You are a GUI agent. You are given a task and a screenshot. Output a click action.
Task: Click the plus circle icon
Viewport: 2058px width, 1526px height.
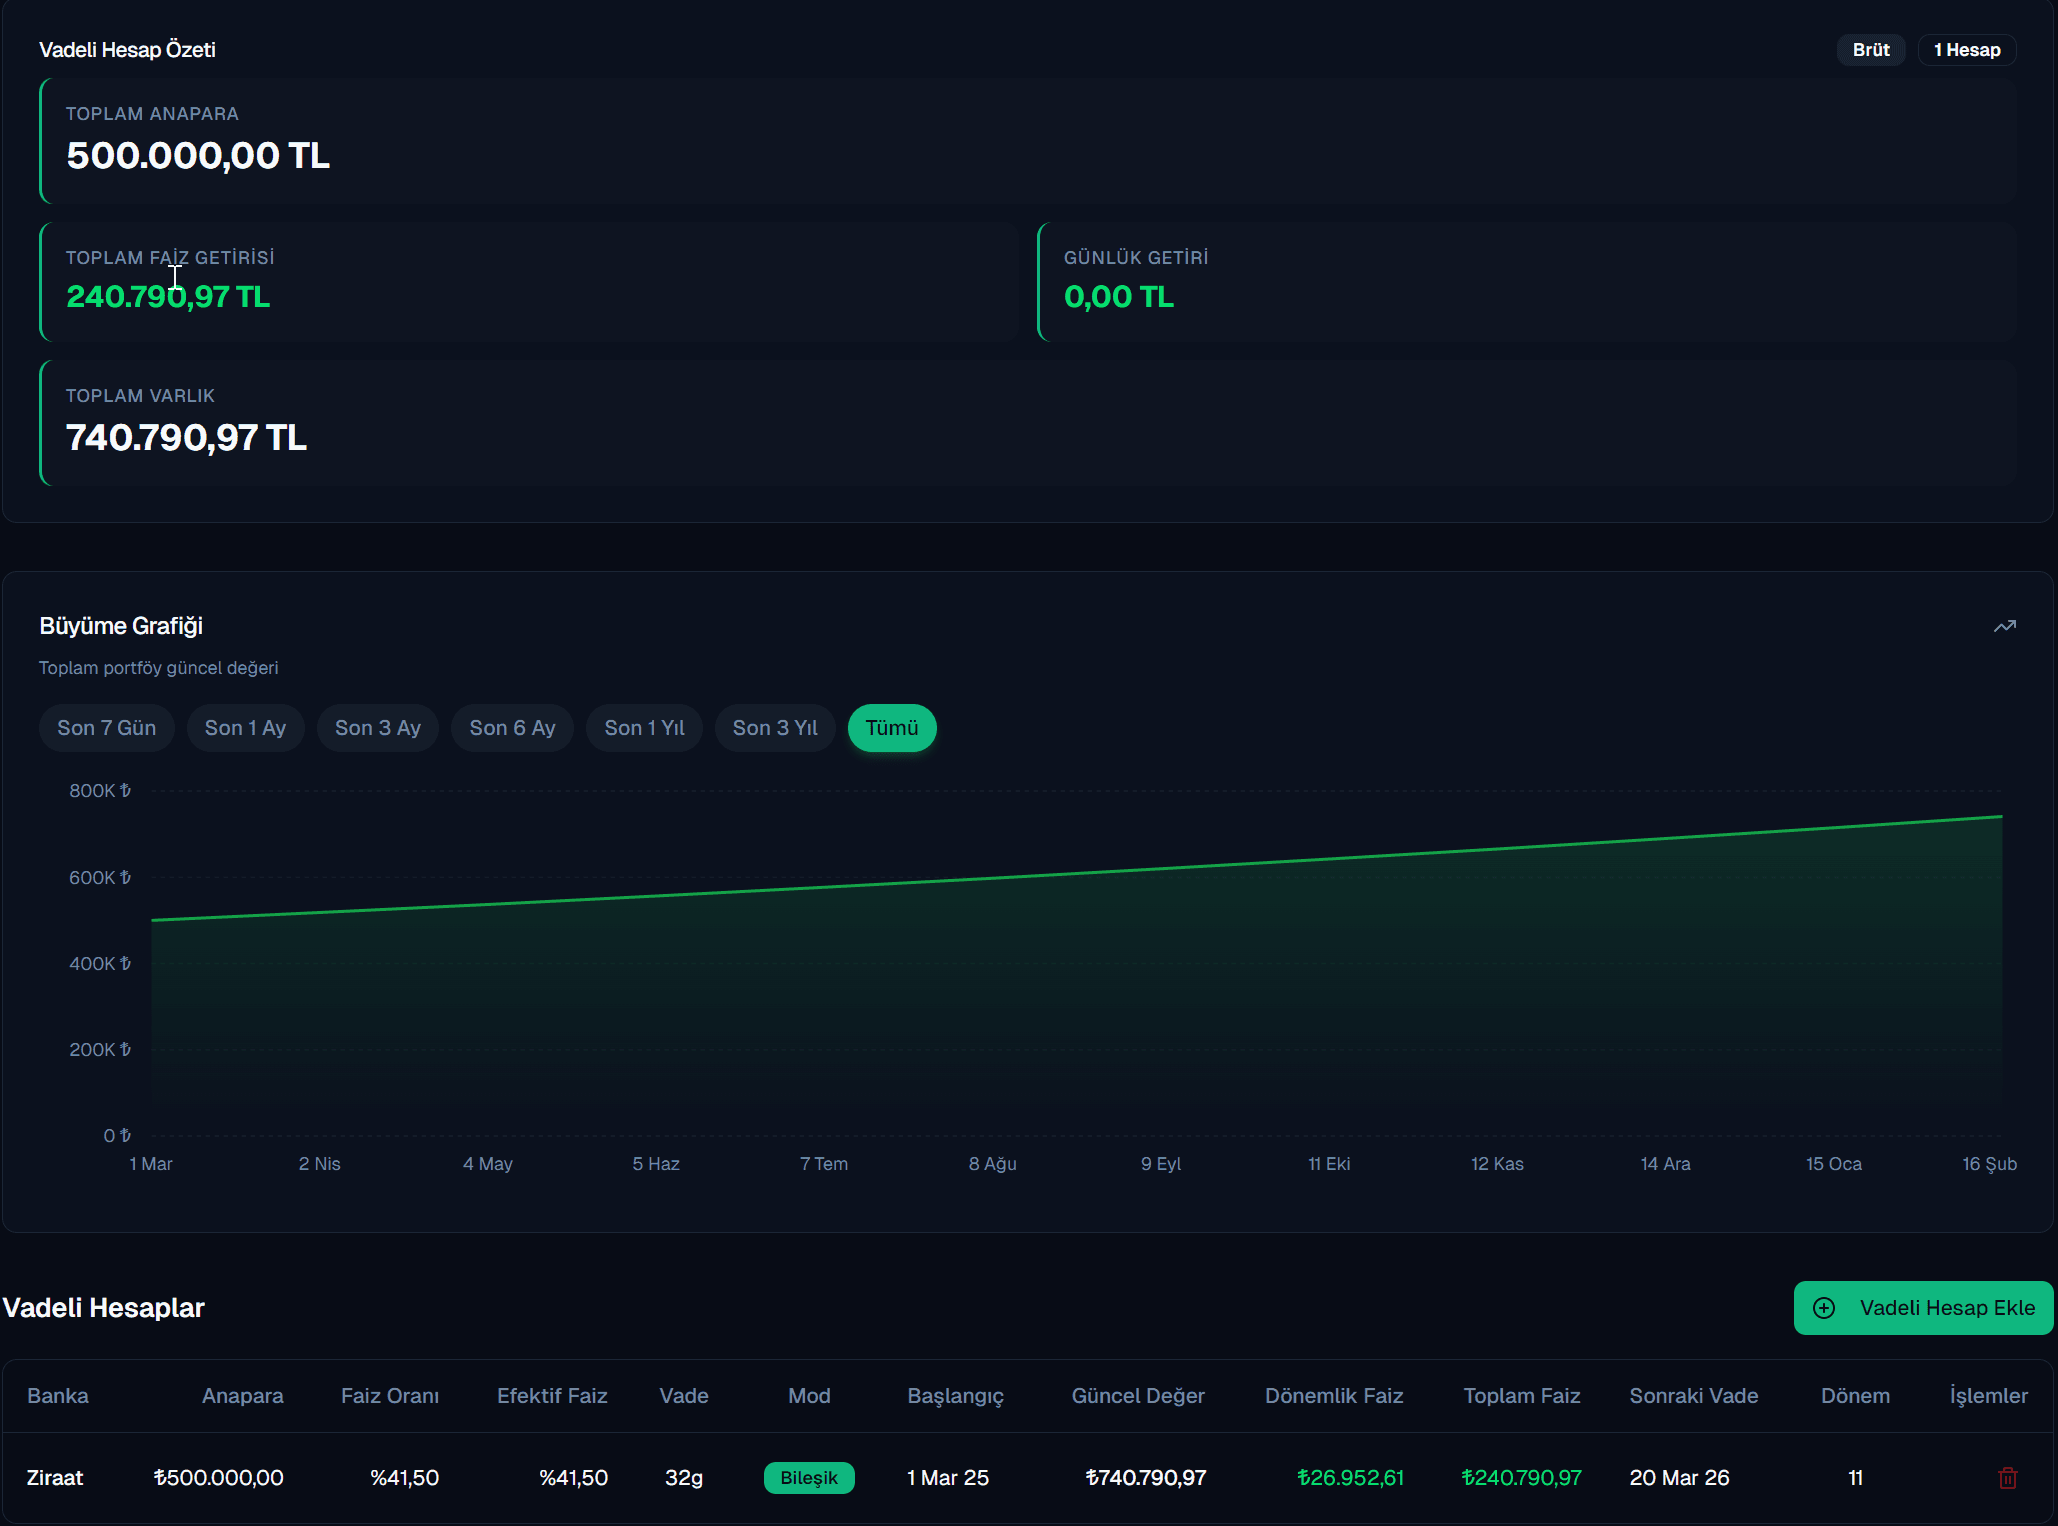coord(1824,1308)
